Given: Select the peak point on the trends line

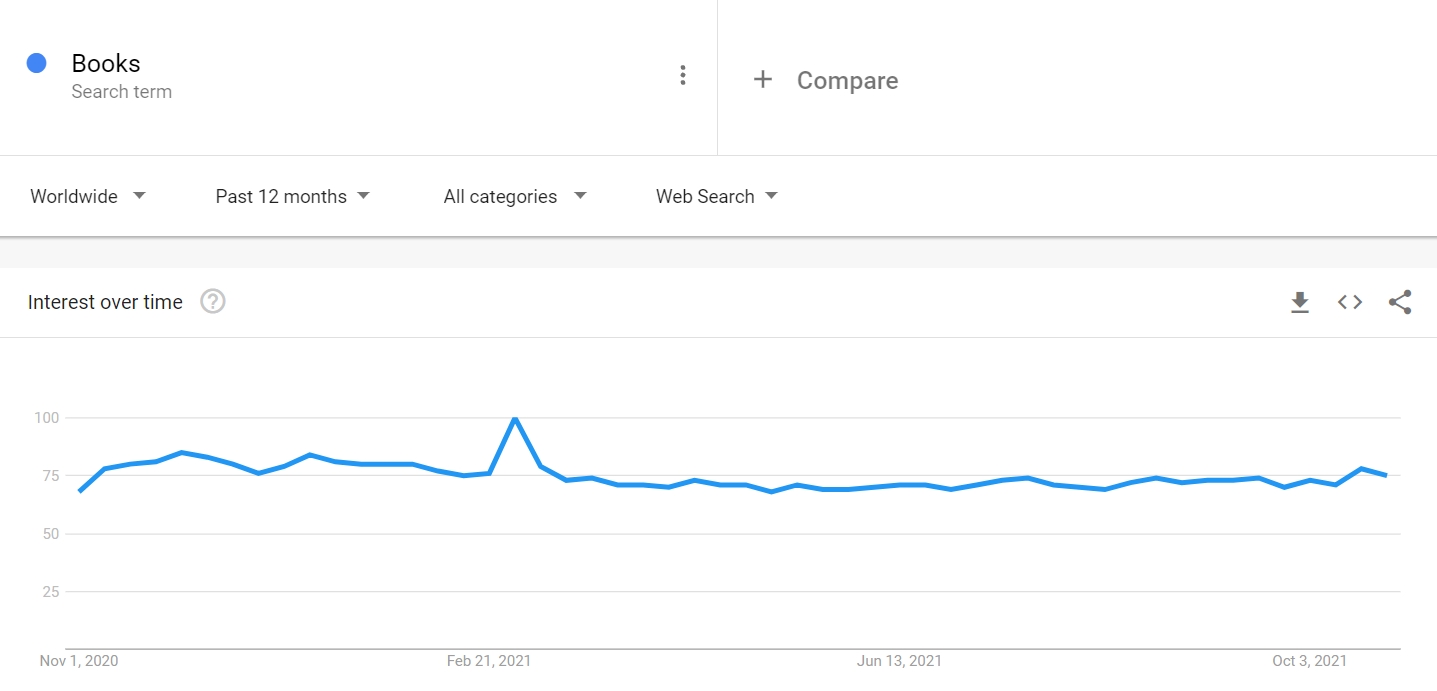Looking at the screenshot, I should coord(515,419).
